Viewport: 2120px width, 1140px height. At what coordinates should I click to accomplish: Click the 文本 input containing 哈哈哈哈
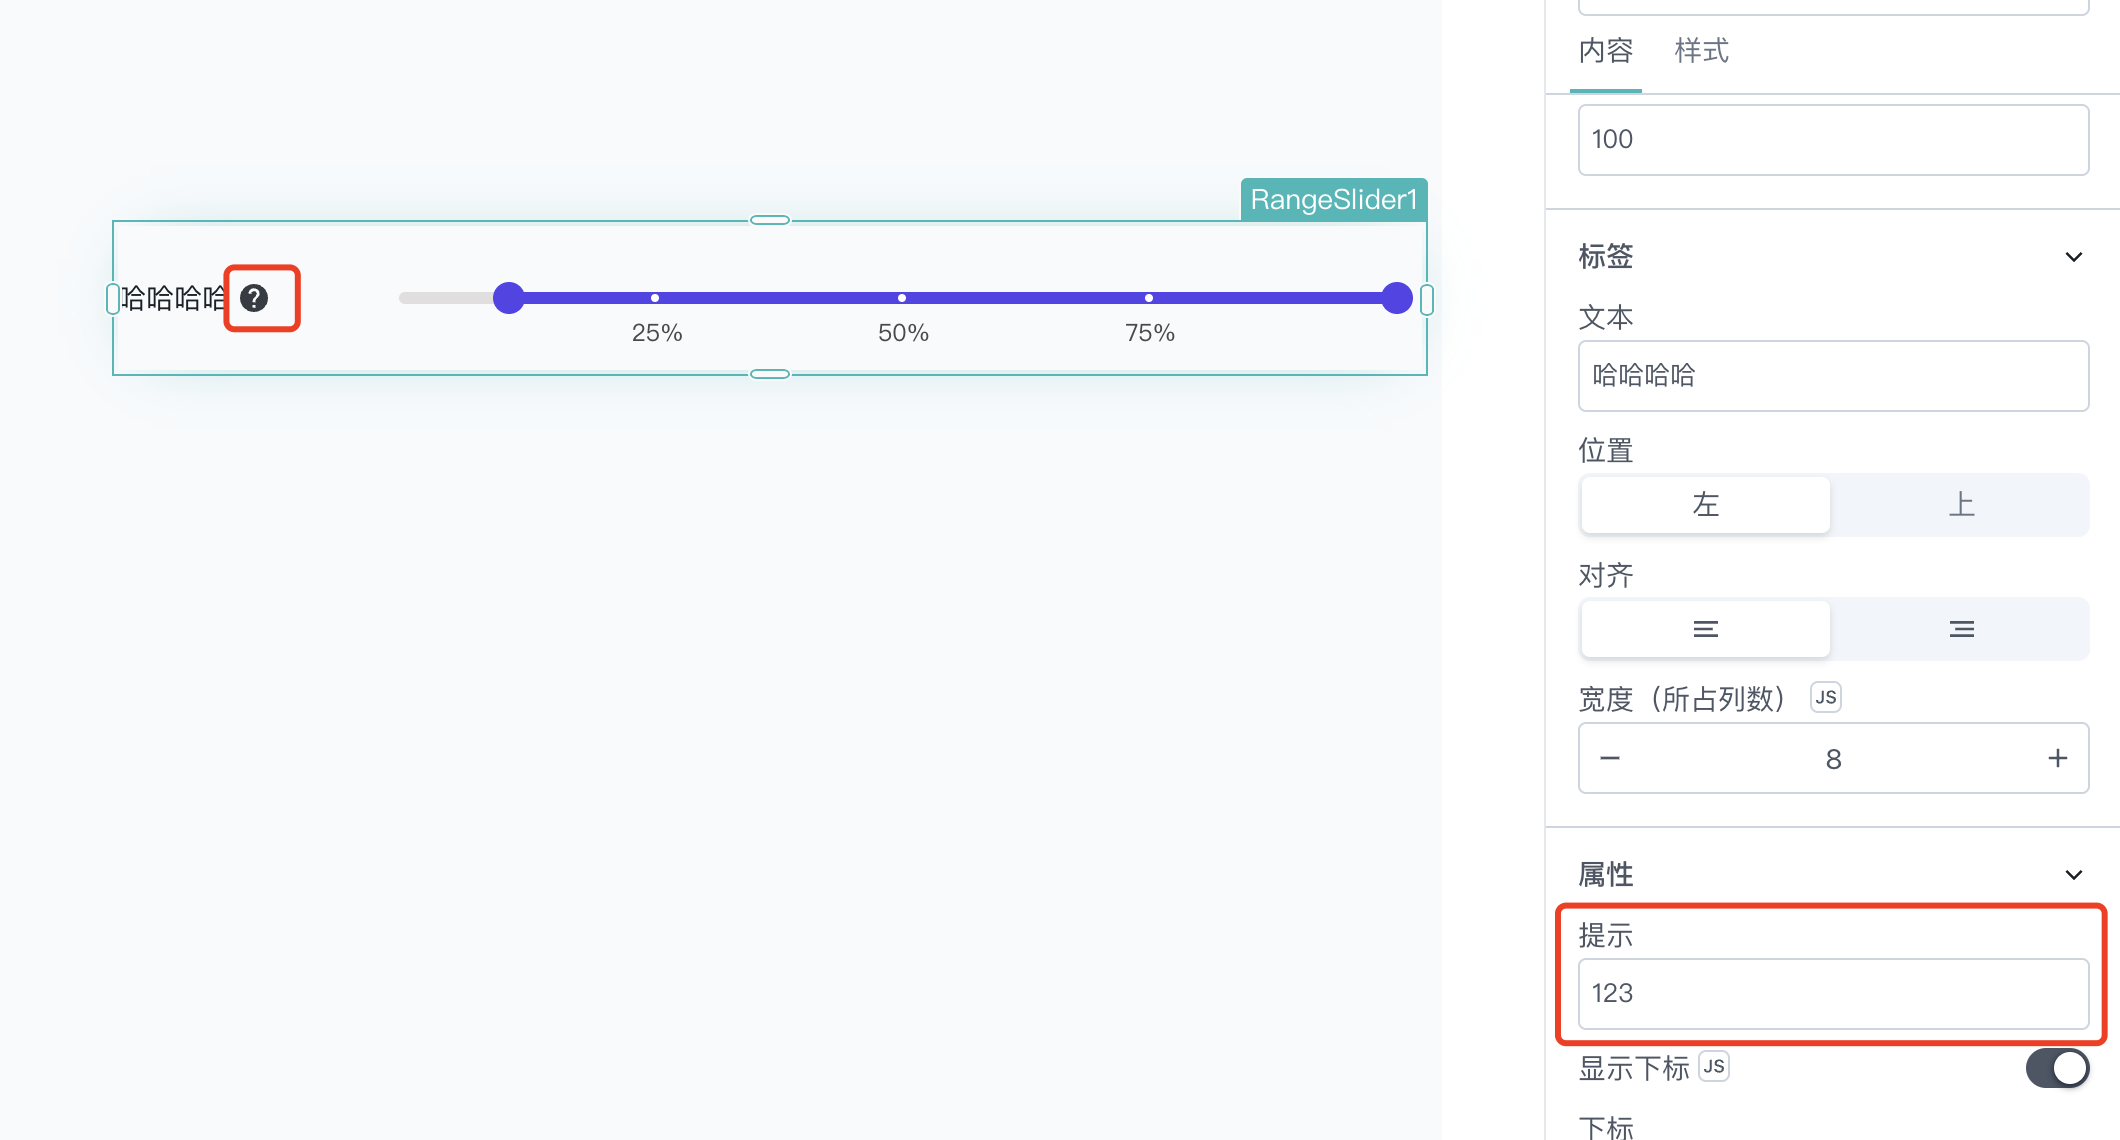1833,376
